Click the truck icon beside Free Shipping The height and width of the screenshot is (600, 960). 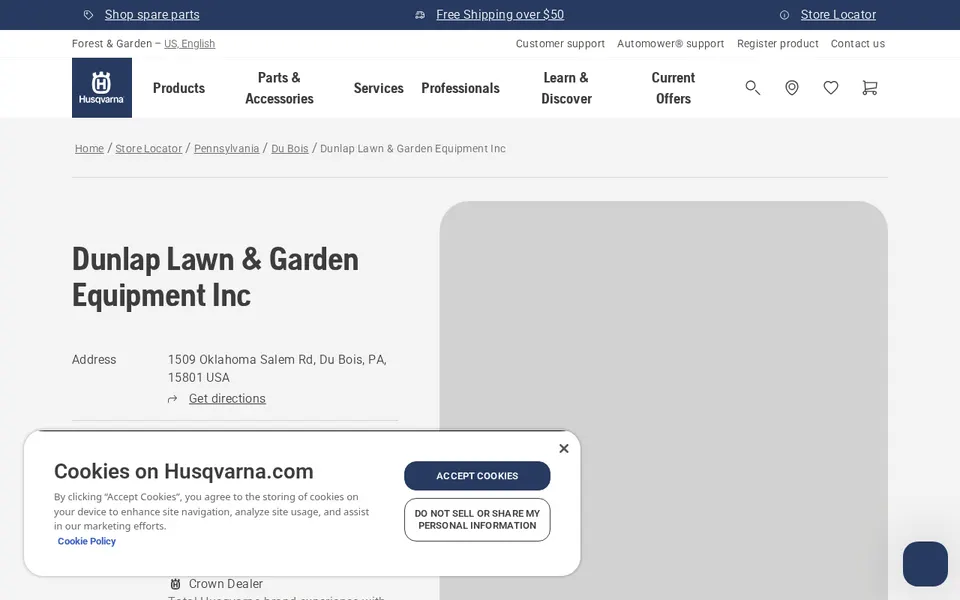420,15
